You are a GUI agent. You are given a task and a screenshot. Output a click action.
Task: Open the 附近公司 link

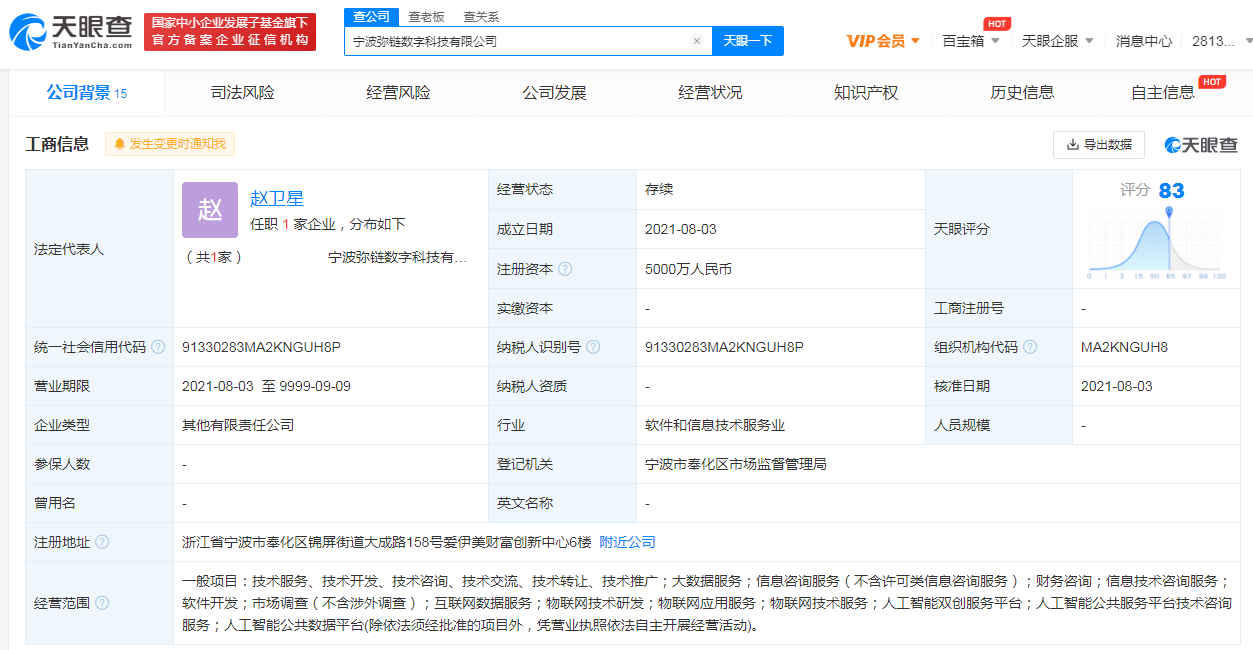(x=627, y=542)
